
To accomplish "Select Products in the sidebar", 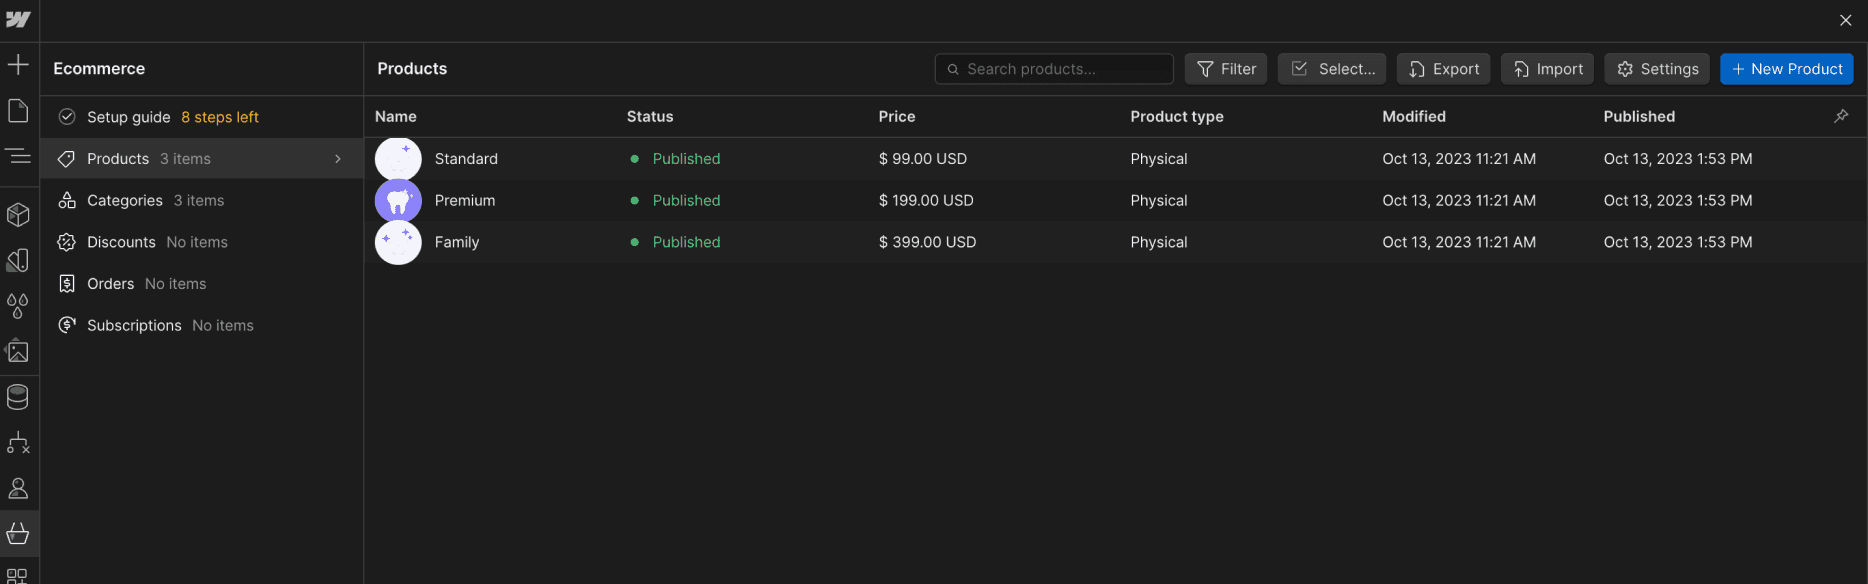I will [x=201, y=159].
